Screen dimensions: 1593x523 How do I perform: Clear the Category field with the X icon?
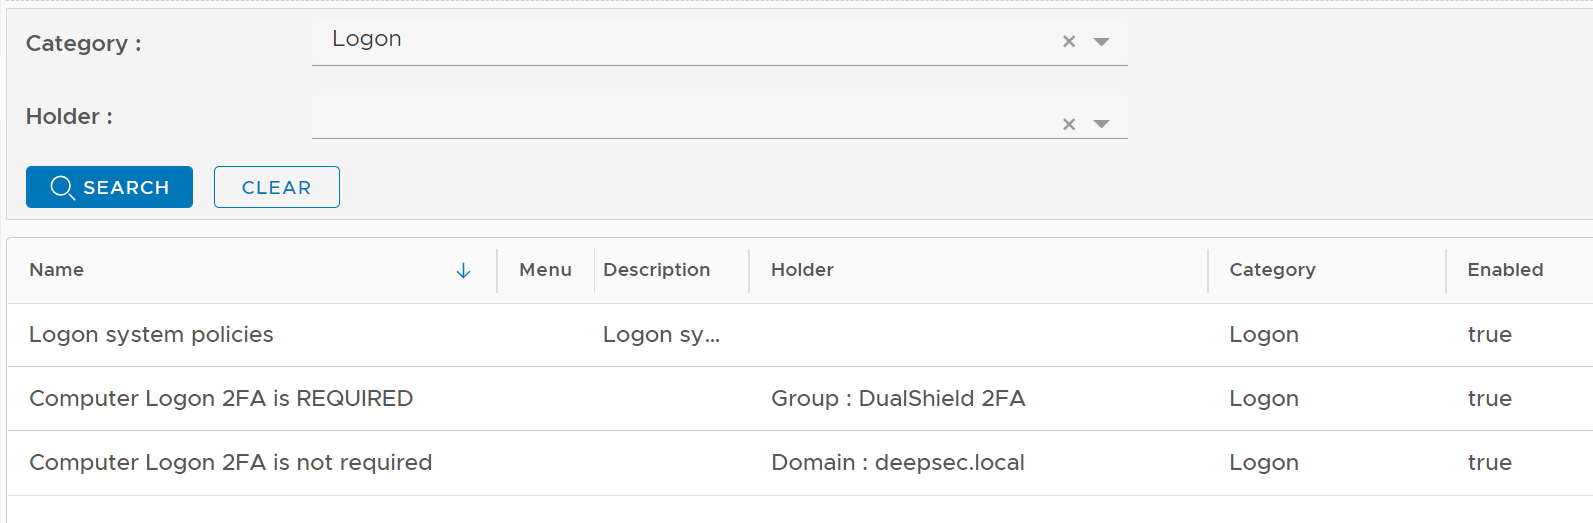pos(1069,42)
